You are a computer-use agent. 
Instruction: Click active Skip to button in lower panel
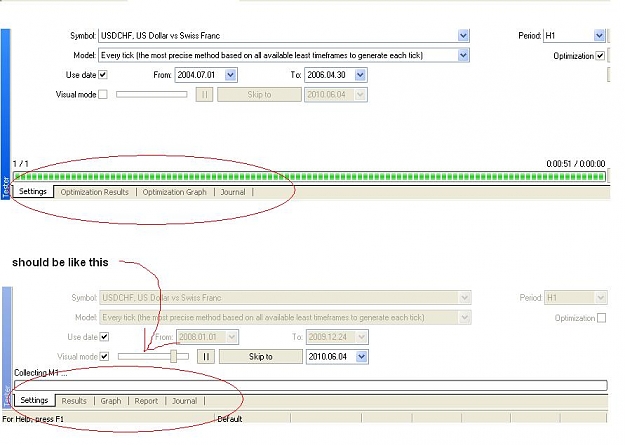261,356
